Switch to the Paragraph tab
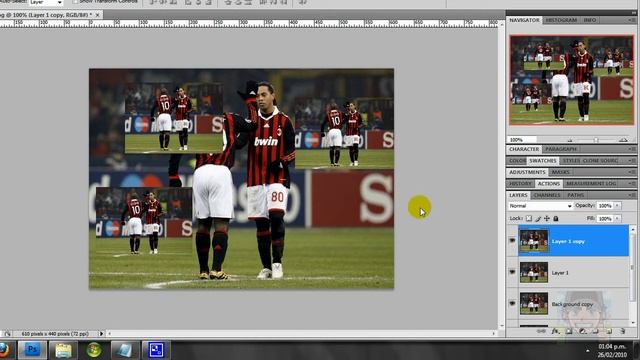Image resolution: width=640 pixels, height=360 pixels. [x=561, y=149]
